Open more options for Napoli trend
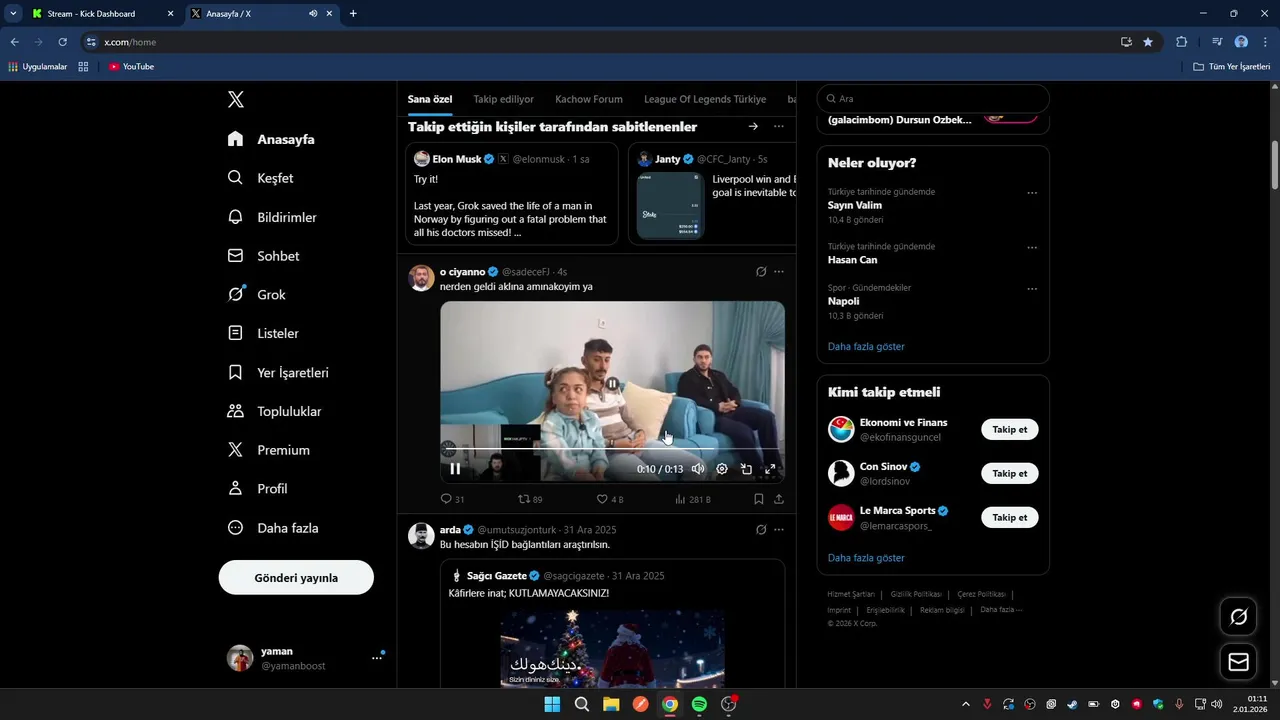Image resolution: width=1280 pixels, height=720 pixels. tap(1032, 289)
